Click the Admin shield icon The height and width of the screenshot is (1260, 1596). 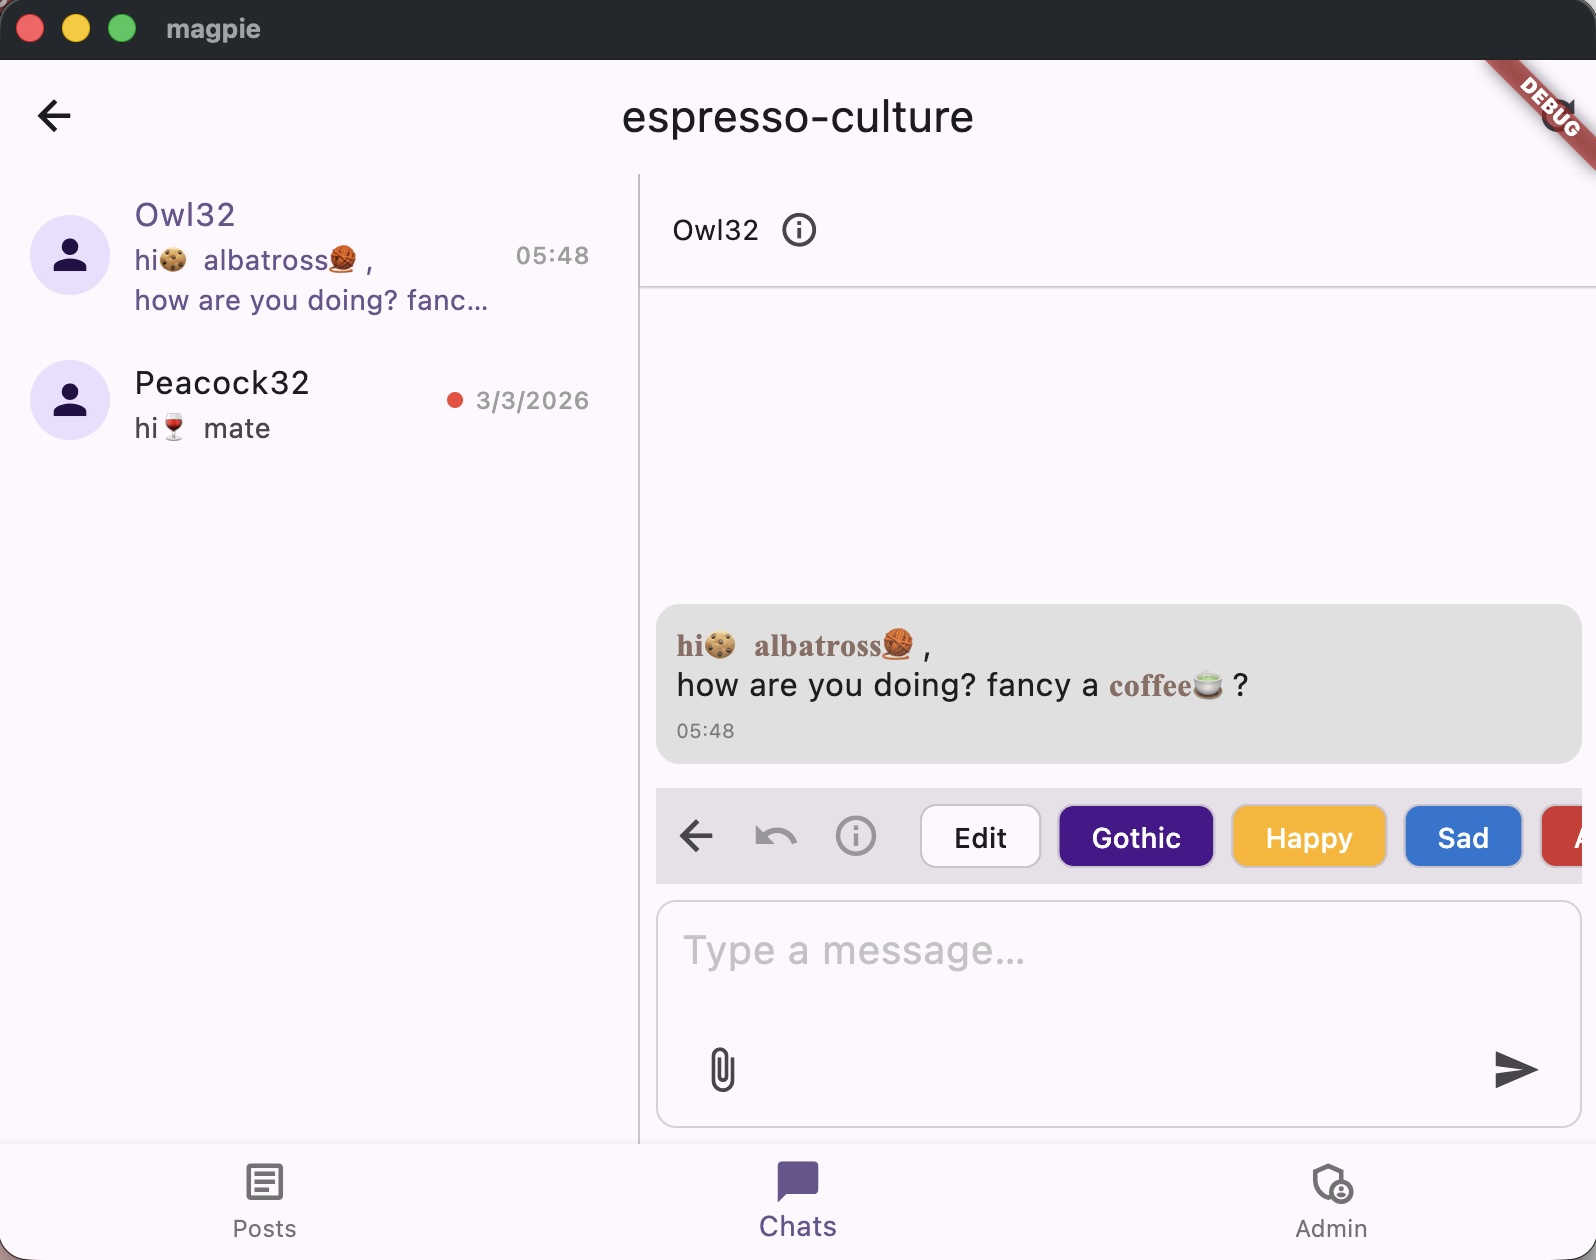coord(1332,1183)
